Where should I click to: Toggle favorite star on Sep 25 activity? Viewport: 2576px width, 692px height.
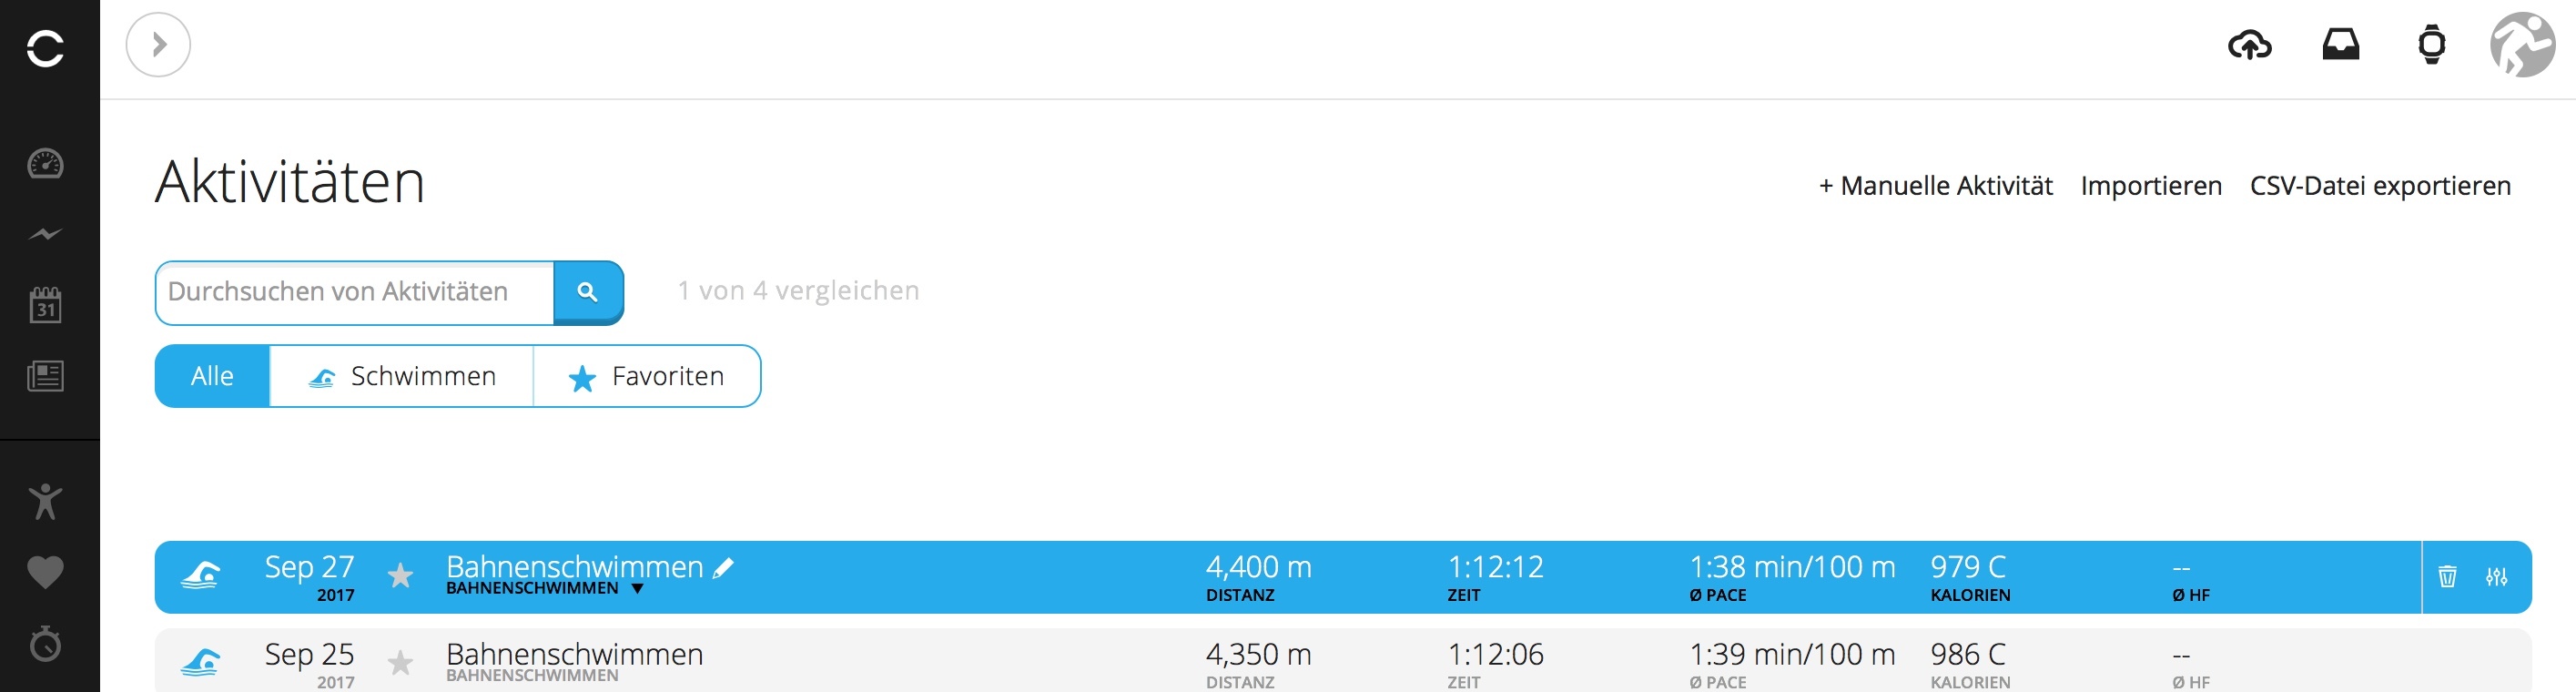point(400,662)
